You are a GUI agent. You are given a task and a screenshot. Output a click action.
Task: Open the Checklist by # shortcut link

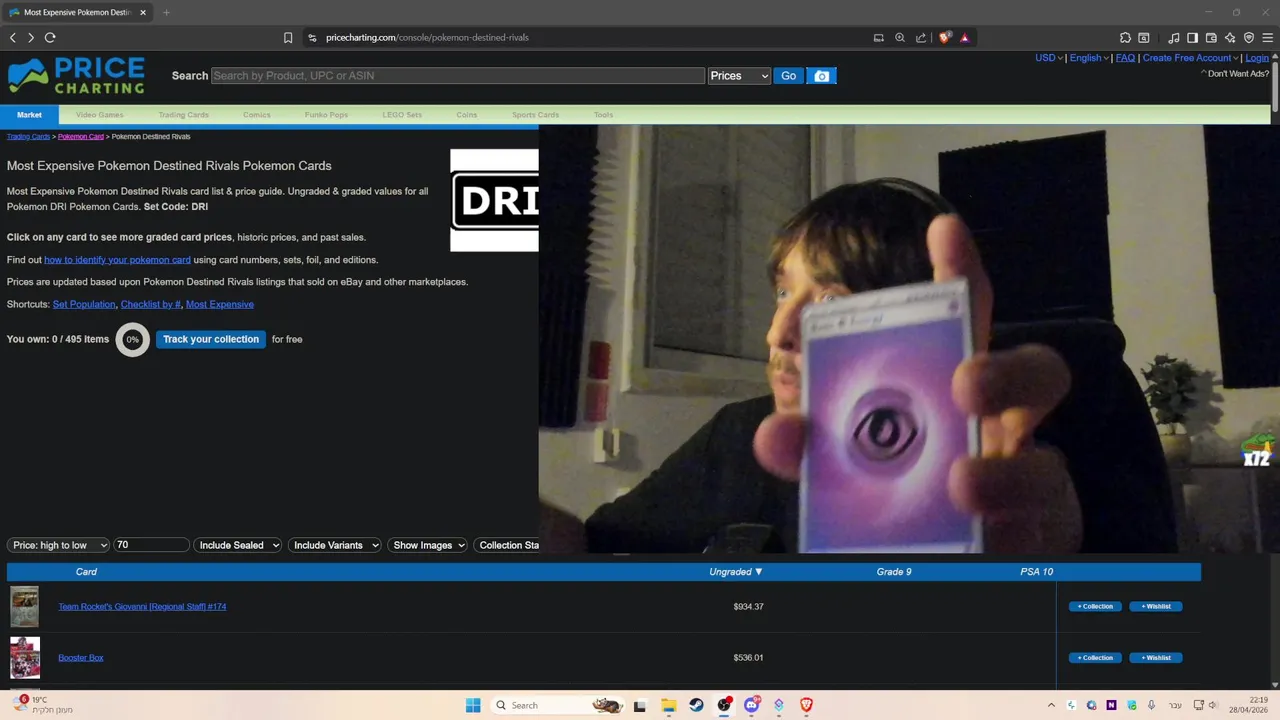[151, 304]
